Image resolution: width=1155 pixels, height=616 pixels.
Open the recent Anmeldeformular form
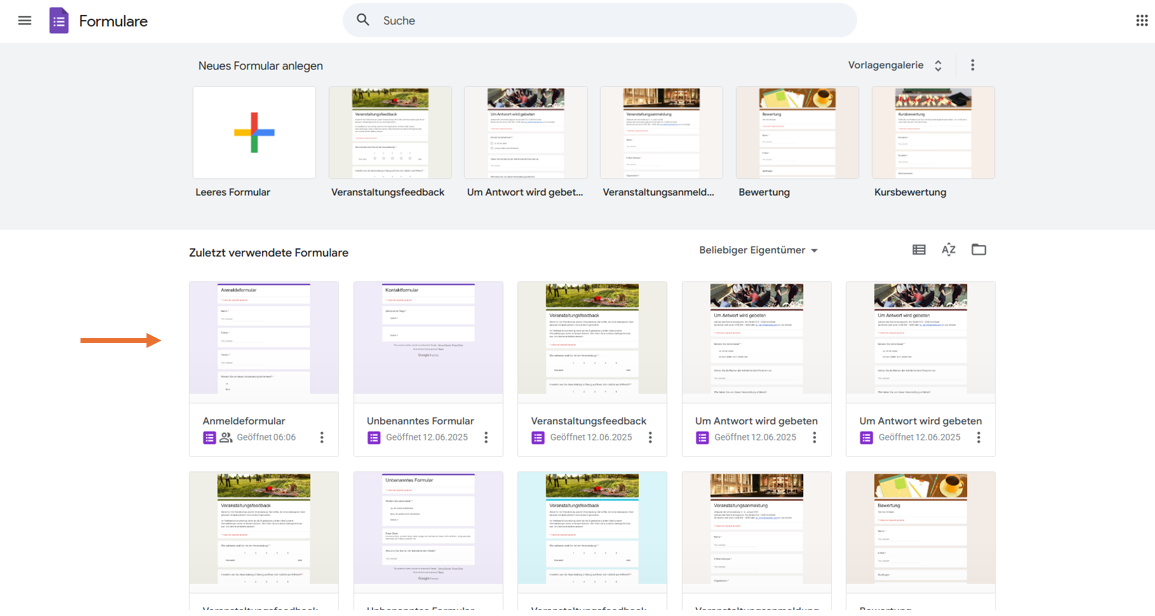tap(264, 340)
